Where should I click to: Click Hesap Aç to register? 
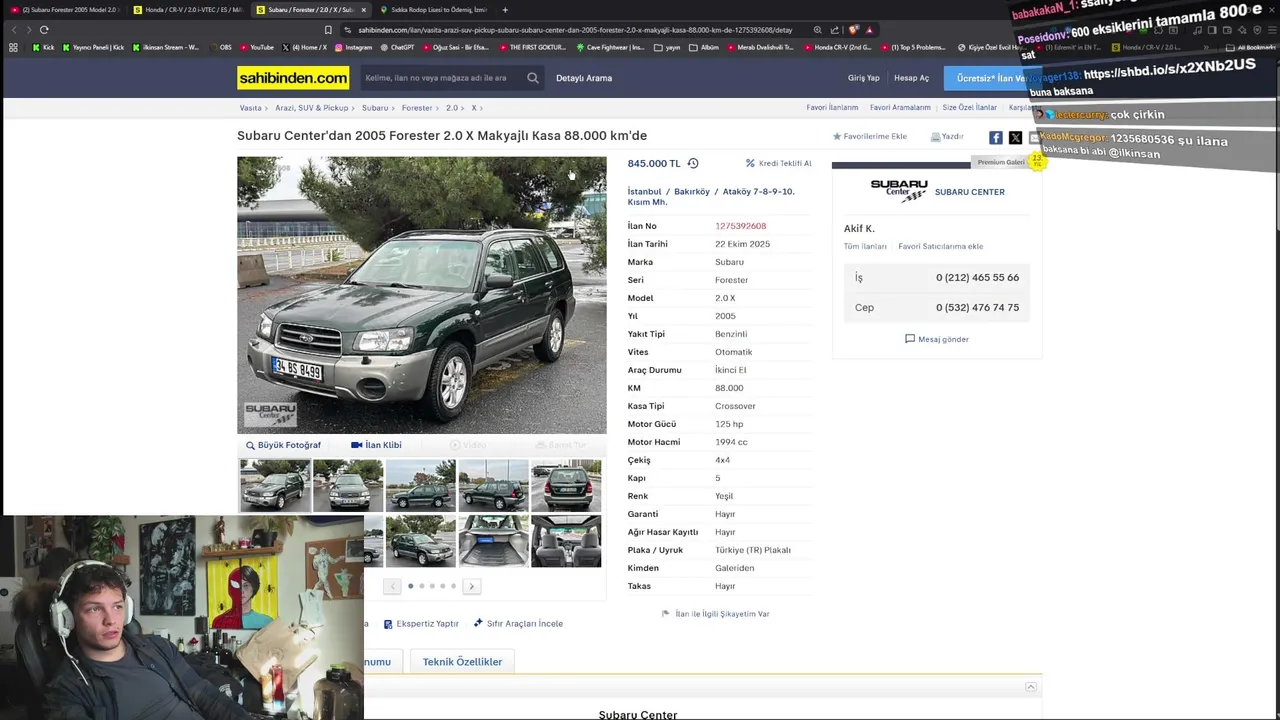(912, 78)
